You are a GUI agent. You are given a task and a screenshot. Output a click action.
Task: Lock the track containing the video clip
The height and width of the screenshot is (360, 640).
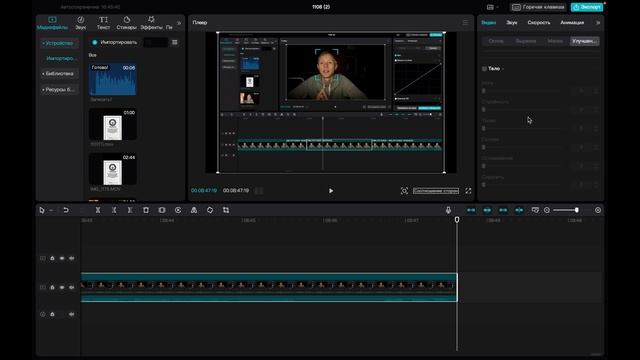click(x=52, y=287)
